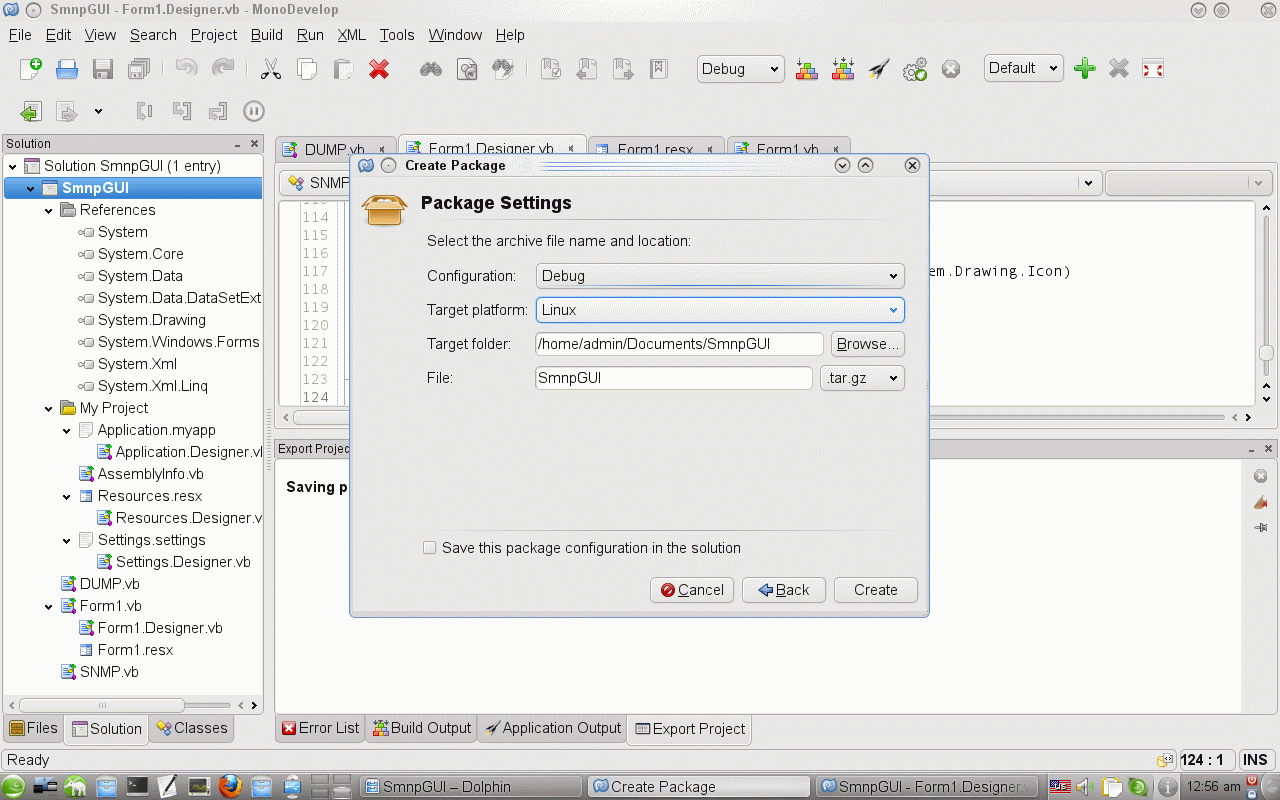Click the Cancel button
1280x800 pixels.
(692, 590)
